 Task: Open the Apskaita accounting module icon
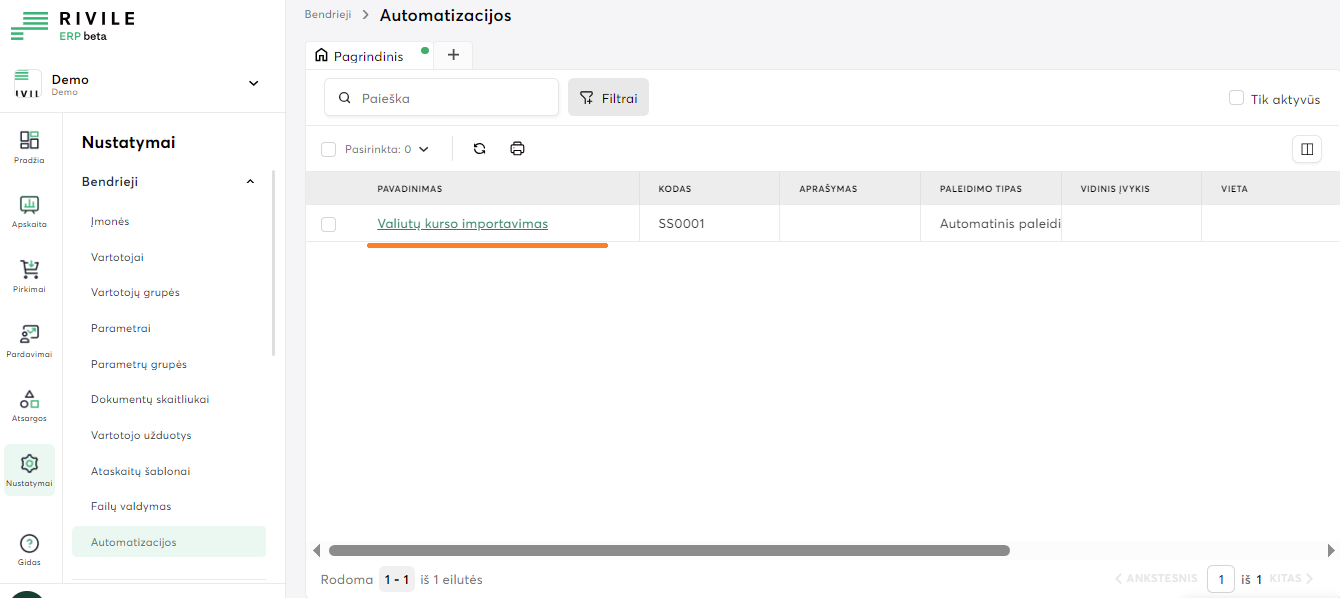tap(29, 206)
